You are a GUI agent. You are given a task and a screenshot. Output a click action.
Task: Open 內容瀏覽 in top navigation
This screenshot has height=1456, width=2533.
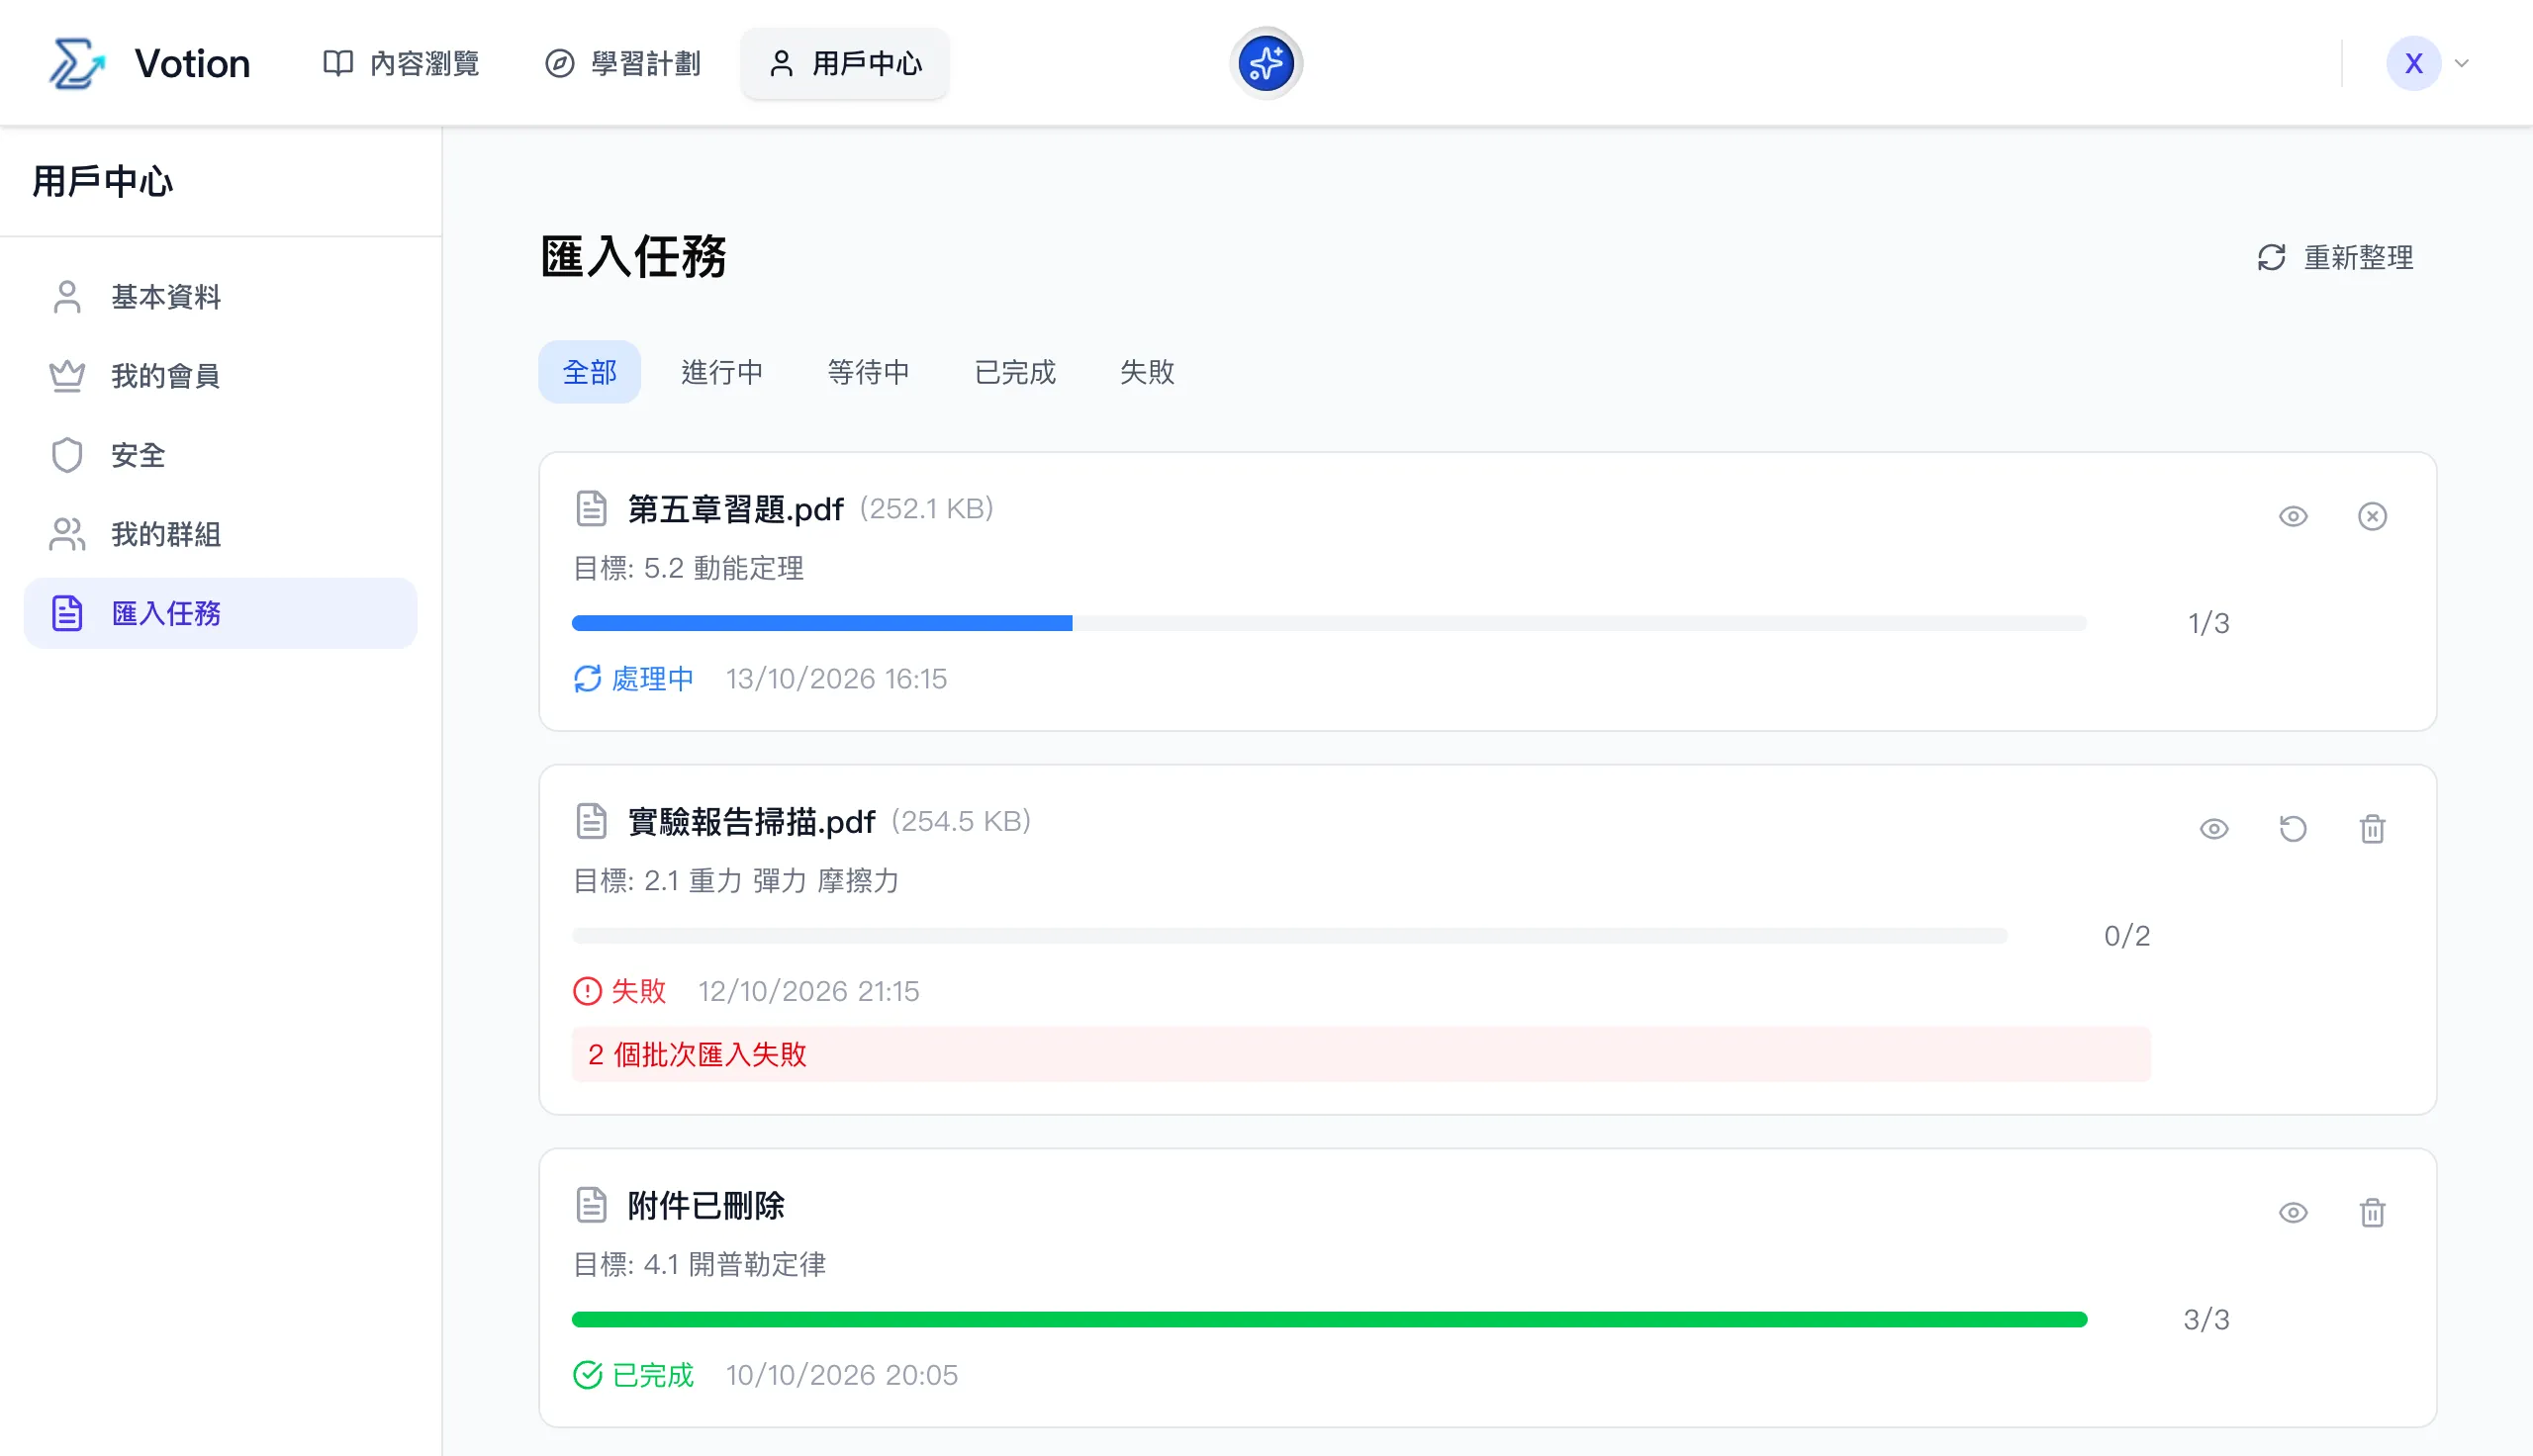pos(402,63)
